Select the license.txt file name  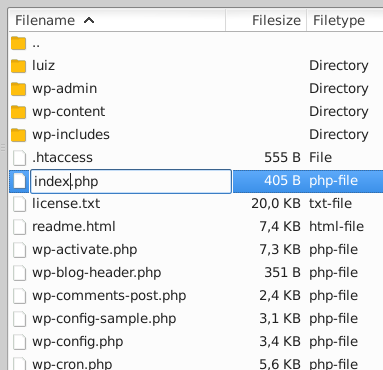[x=66, y=203]
